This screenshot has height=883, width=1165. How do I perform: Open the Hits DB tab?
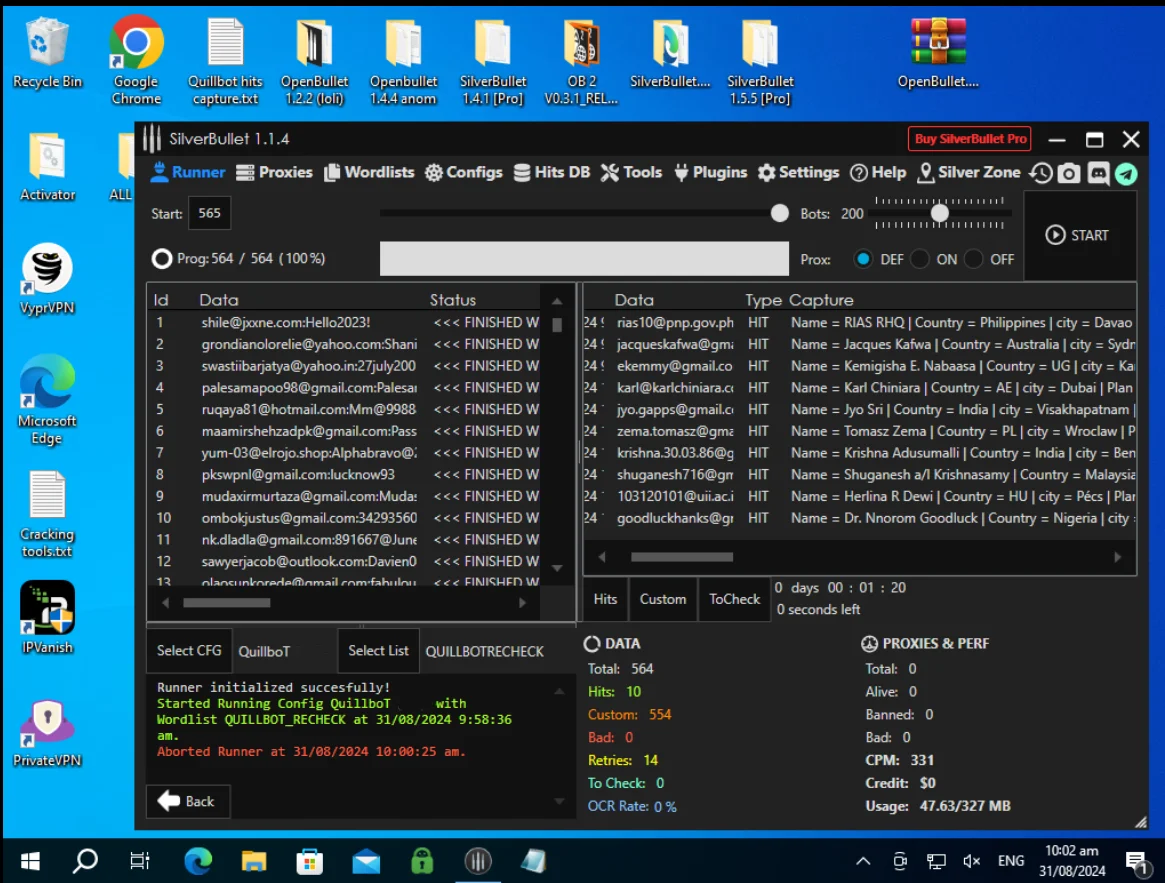click(x=551, y=172)
